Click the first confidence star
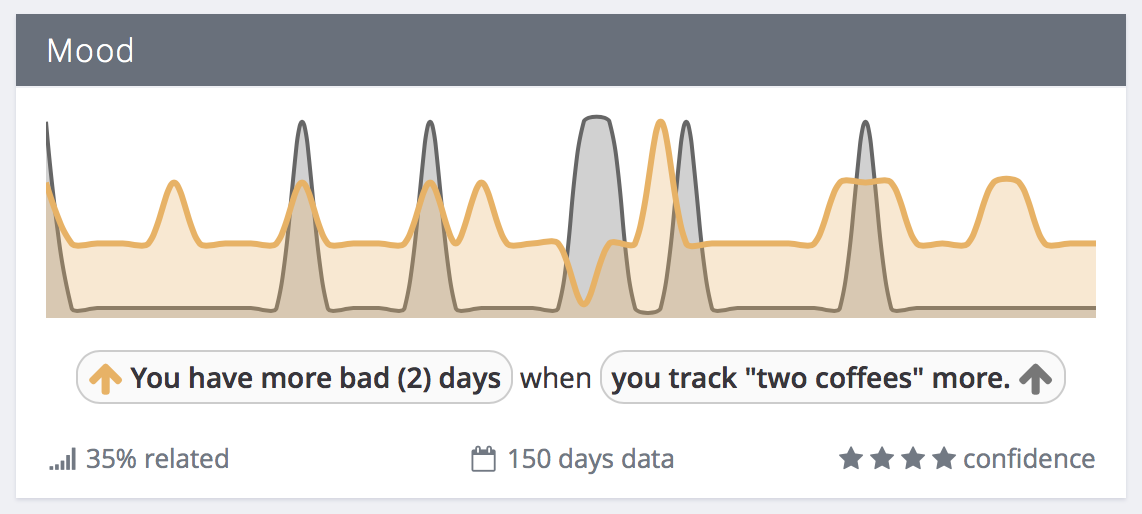 click(x=849, y=459)
